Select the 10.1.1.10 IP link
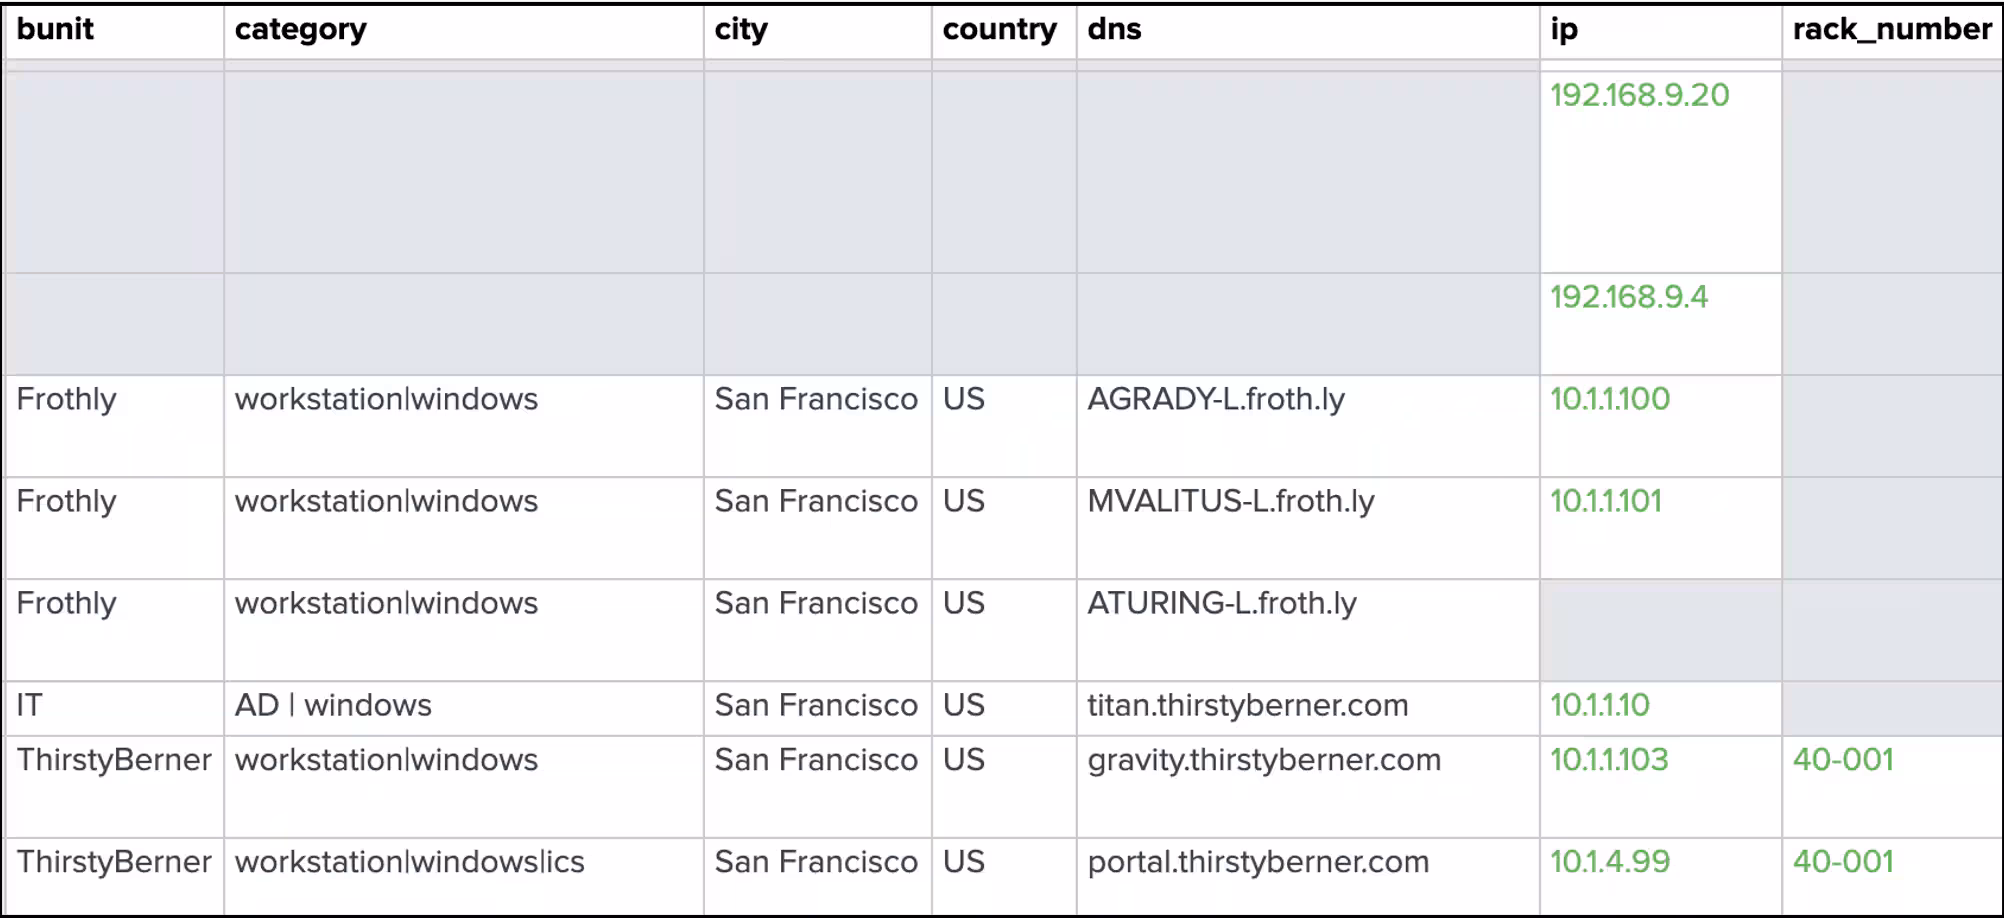 point(1599,705)
